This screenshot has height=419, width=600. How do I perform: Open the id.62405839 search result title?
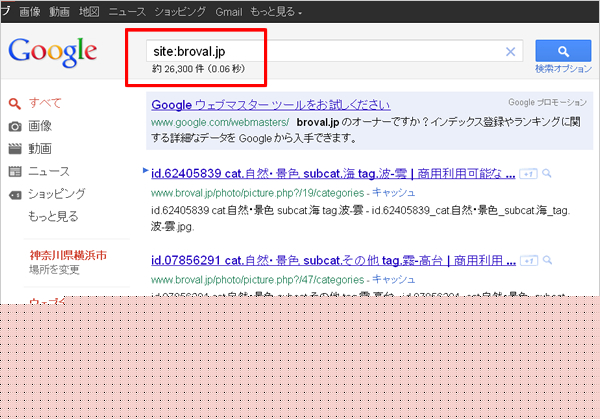pos(333,174)
